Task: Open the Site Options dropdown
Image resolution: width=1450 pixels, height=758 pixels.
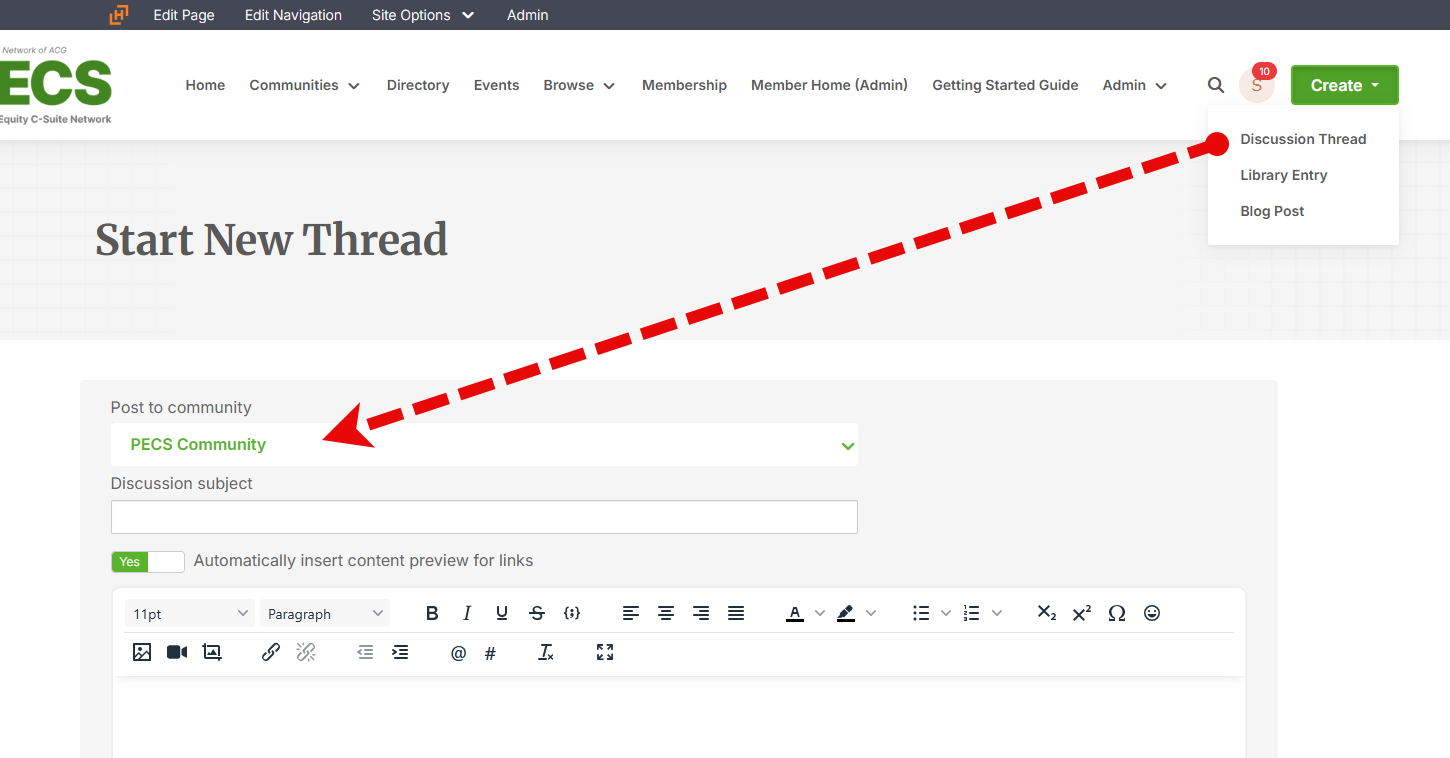Action: pos(423,15)
